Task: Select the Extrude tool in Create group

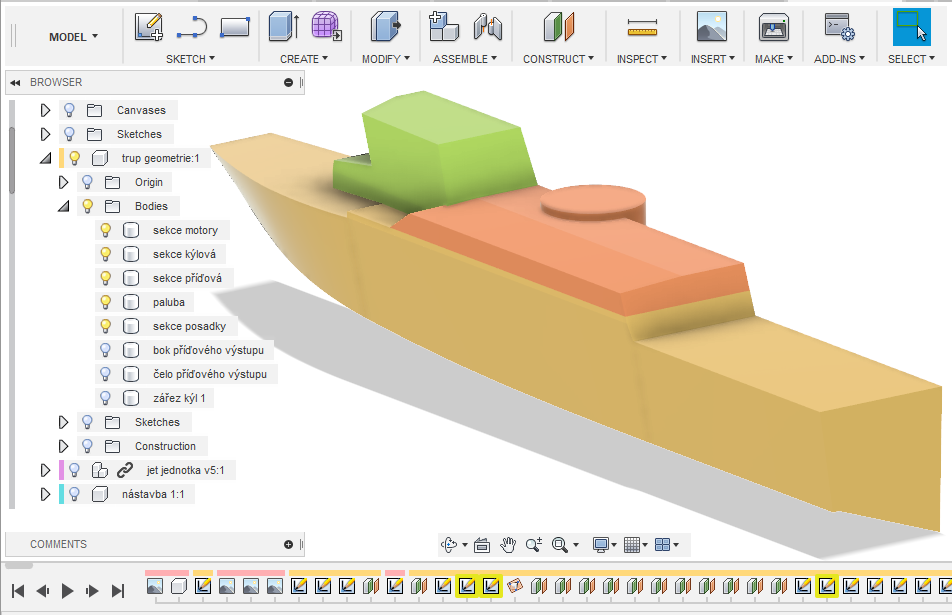Action: (x=284, y=27)
